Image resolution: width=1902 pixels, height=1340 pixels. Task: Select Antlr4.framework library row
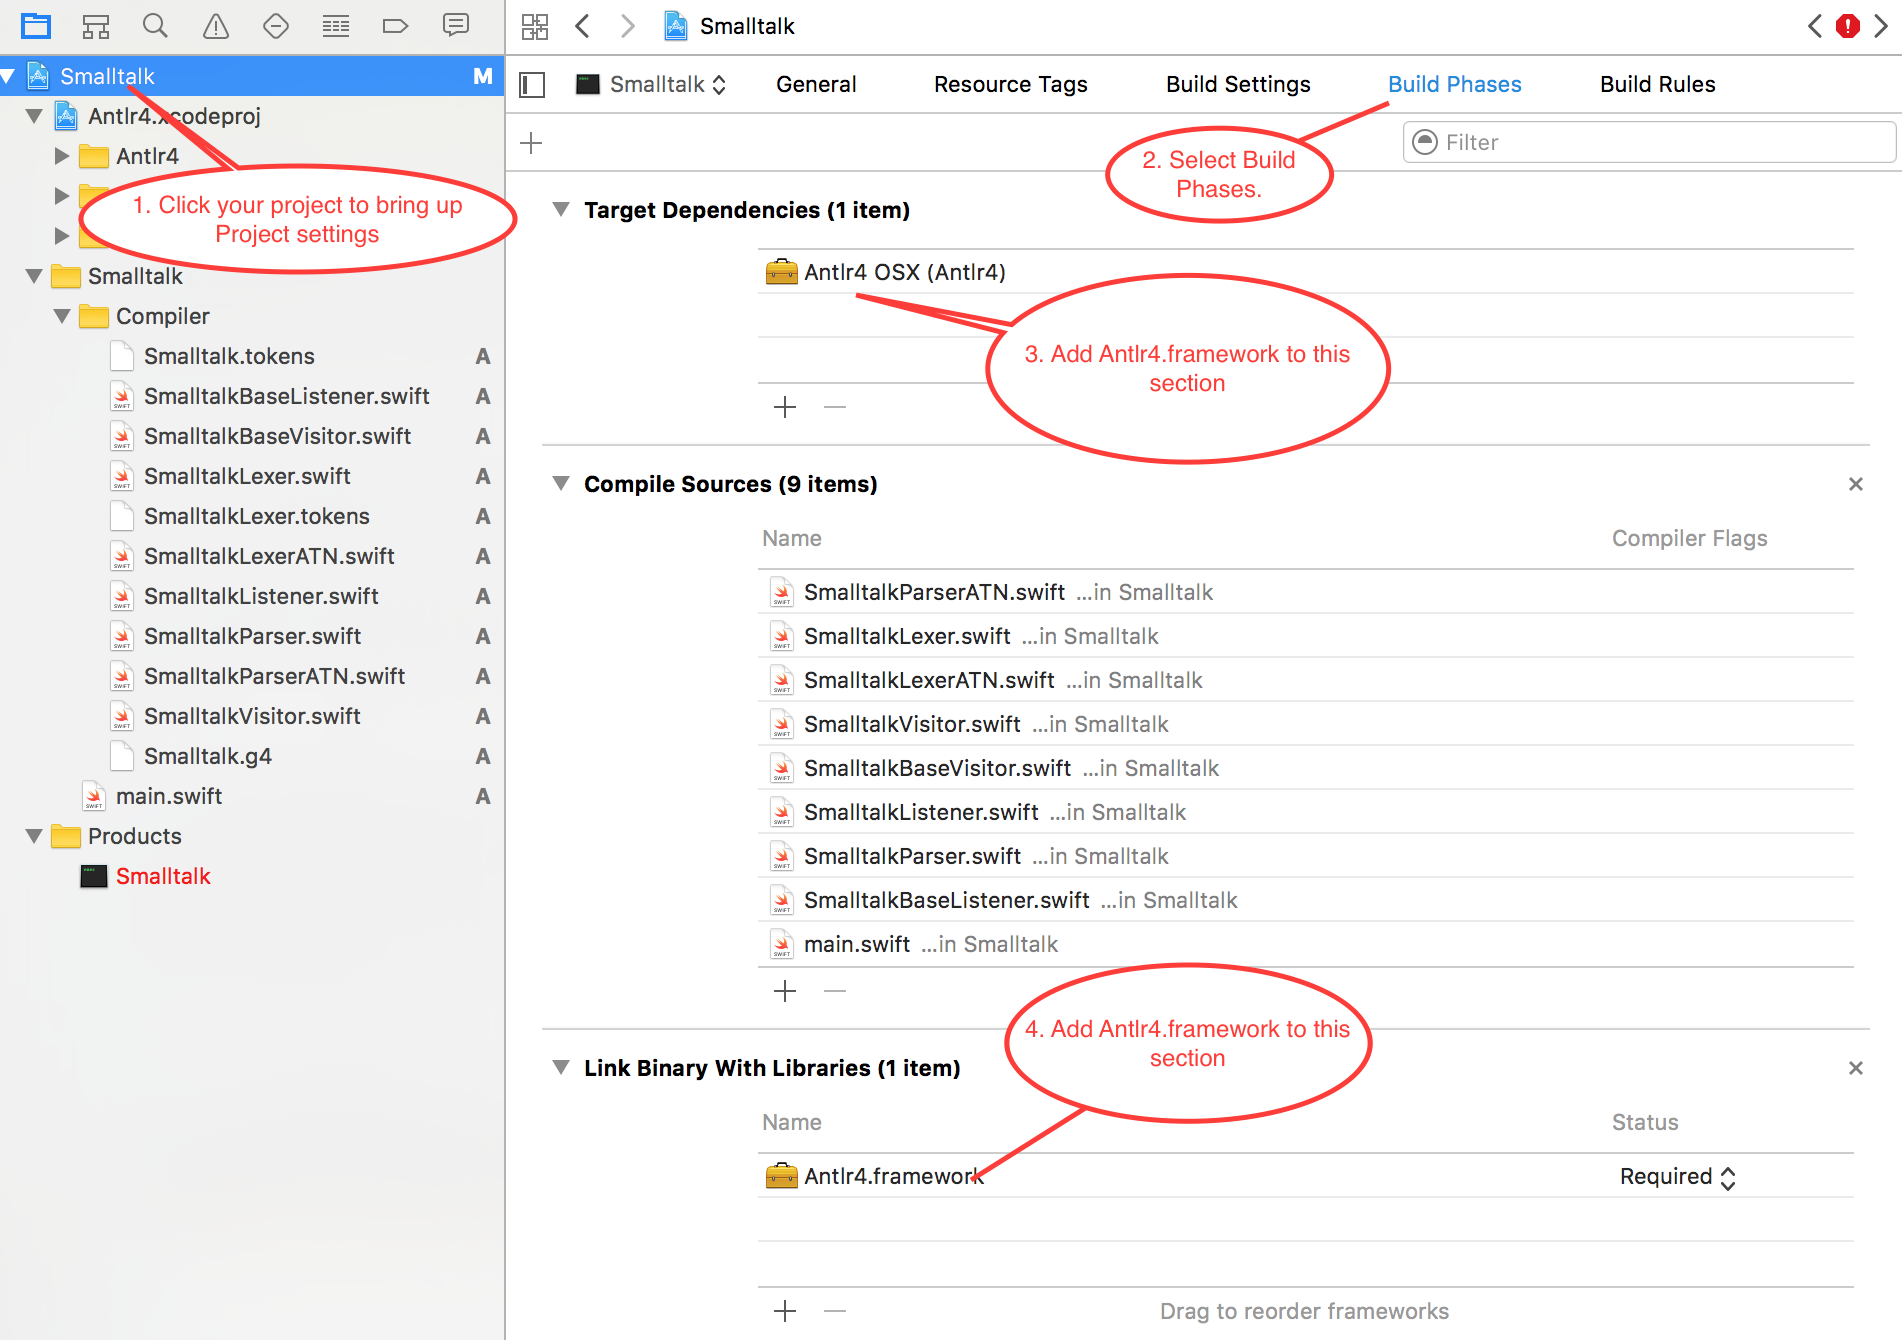[1306, 1176]
